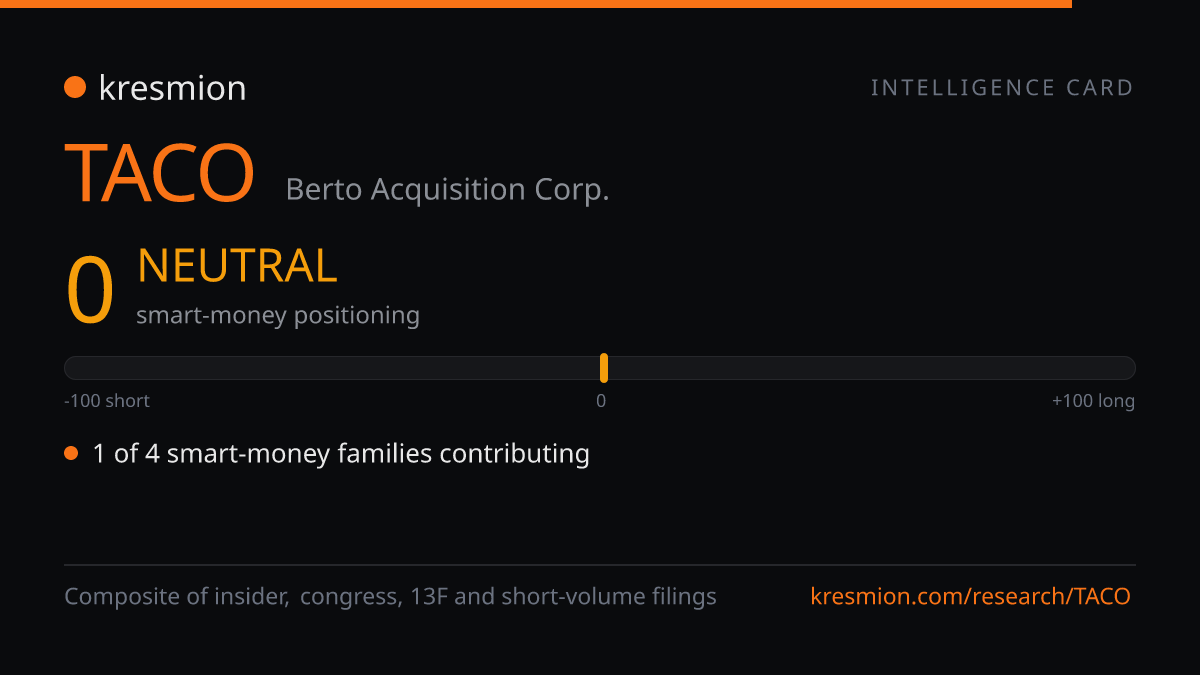Click the TACO ticker symbol
This screenshot has height=675, width=1200.
pyautogui.click(x=160, y=174)
